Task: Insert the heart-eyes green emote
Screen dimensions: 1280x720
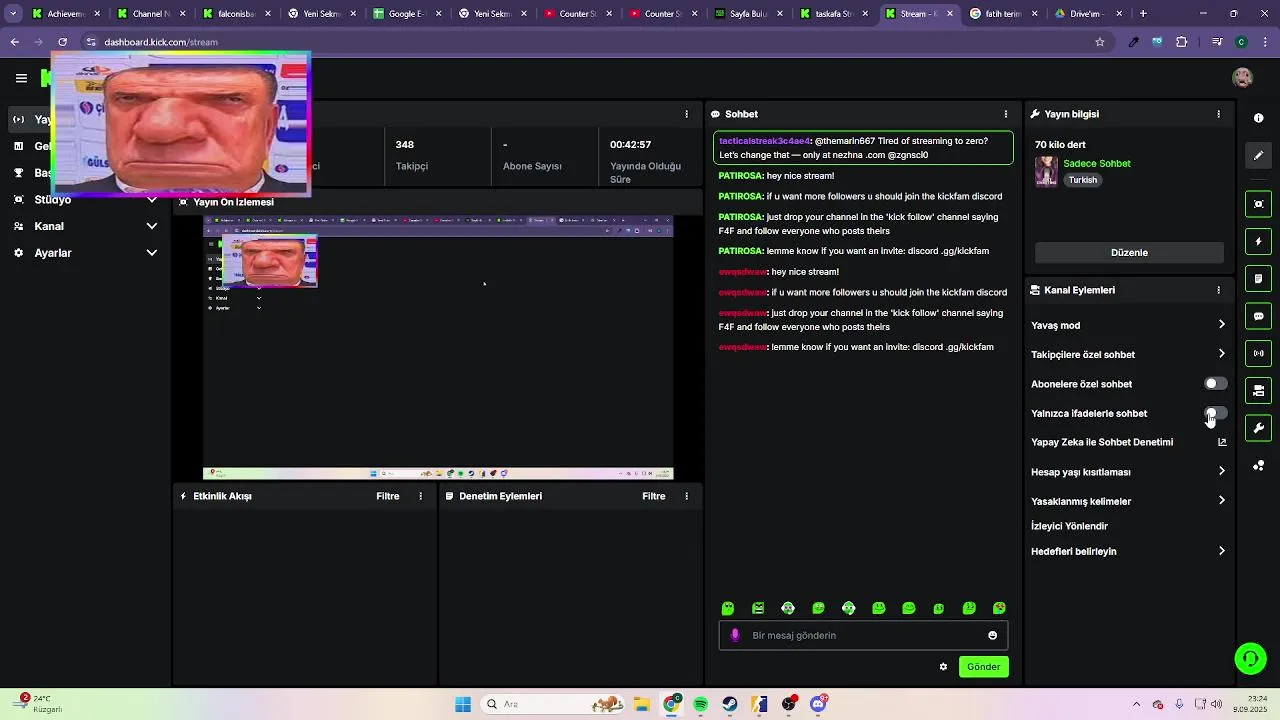Action: tap(999, 608)
